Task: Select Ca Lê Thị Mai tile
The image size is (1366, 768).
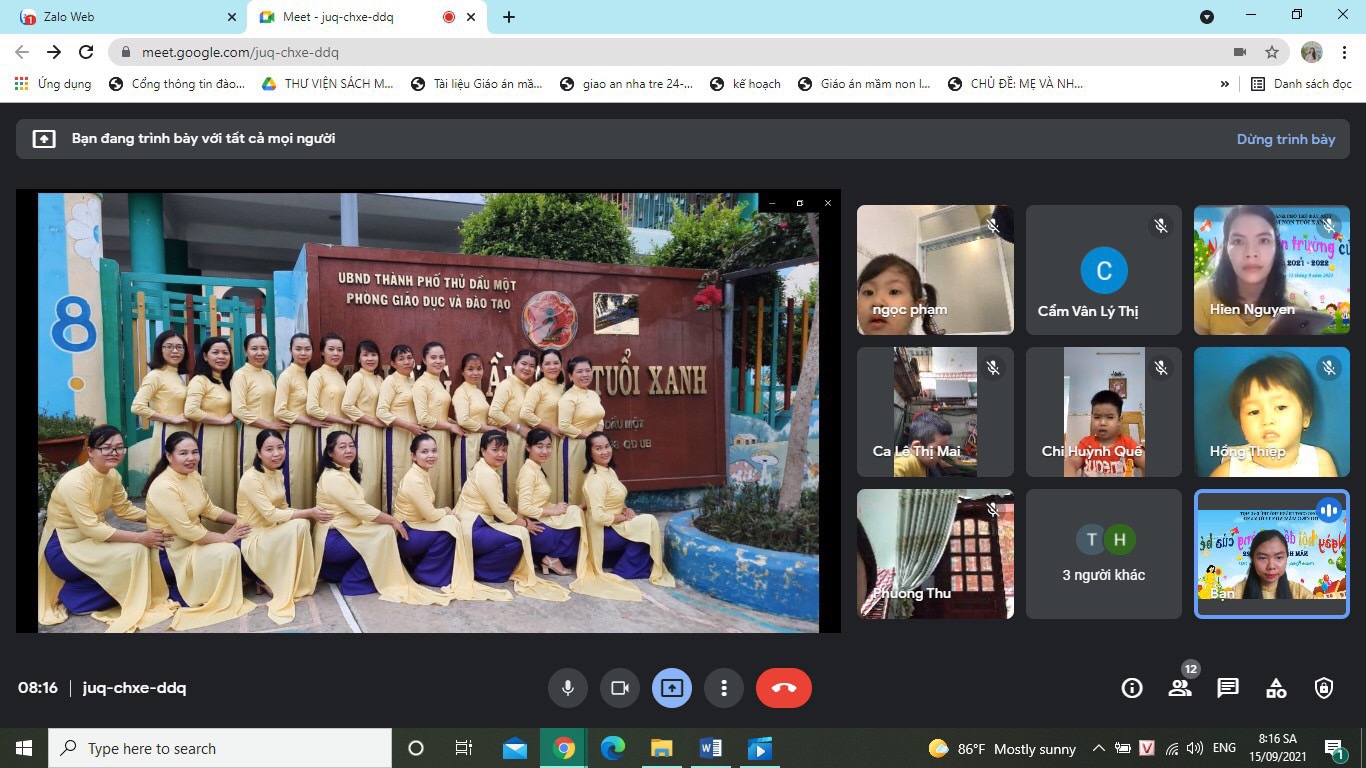Action: click(x=935, y=412)
